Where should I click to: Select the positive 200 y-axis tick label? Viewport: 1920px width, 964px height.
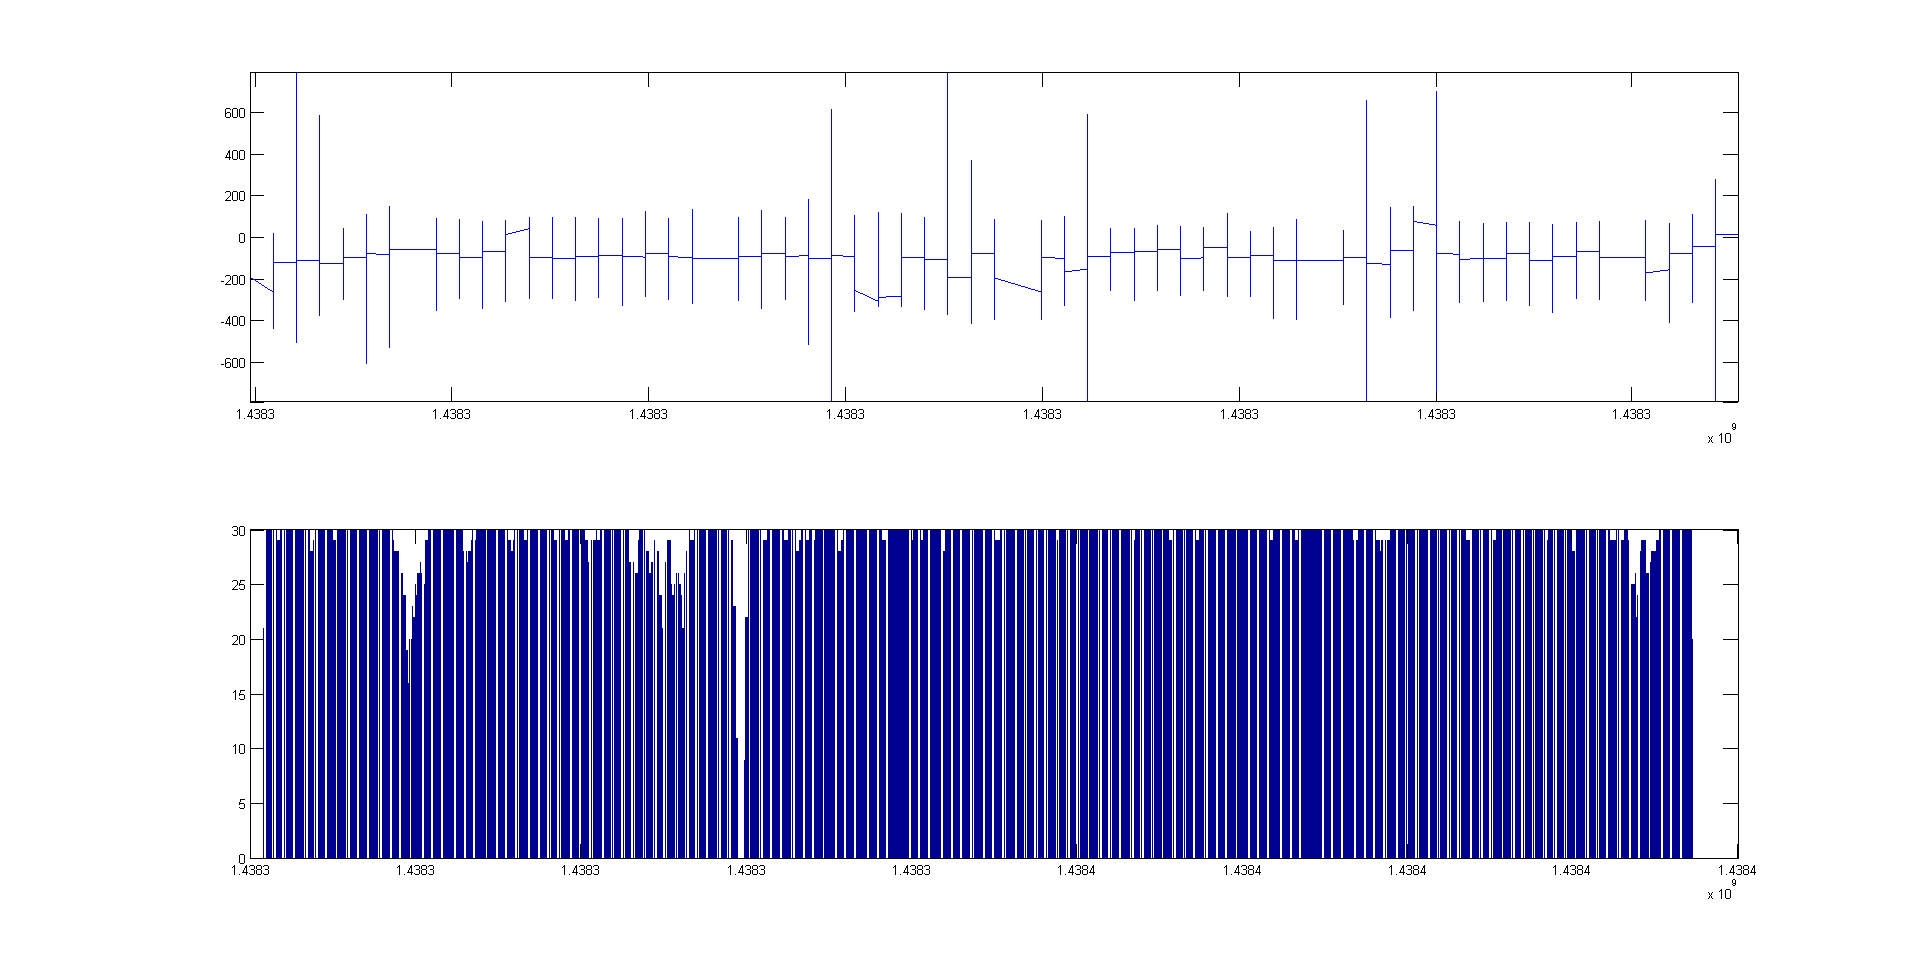click(x=235, y=196)
